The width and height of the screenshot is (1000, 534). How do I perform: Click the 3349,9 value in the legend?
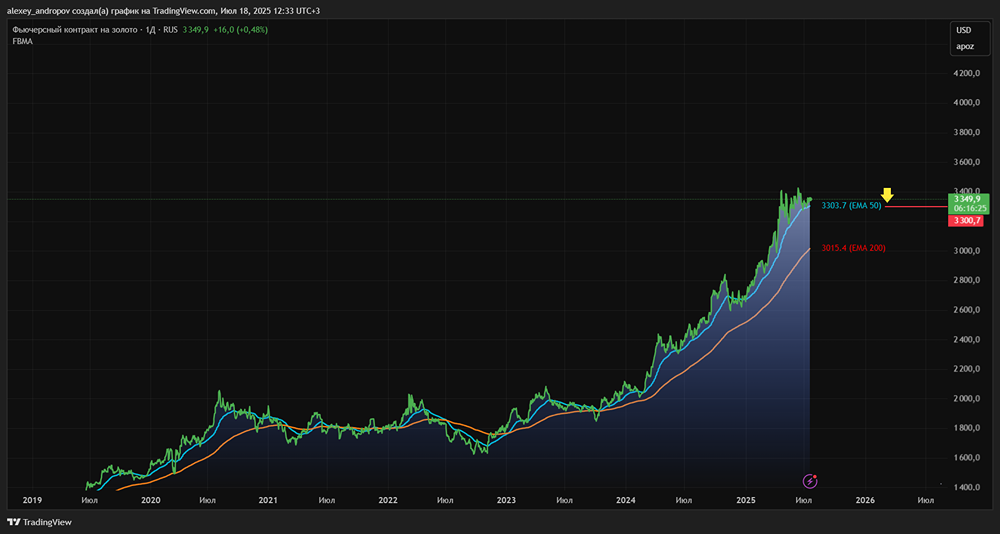[196, 29]
